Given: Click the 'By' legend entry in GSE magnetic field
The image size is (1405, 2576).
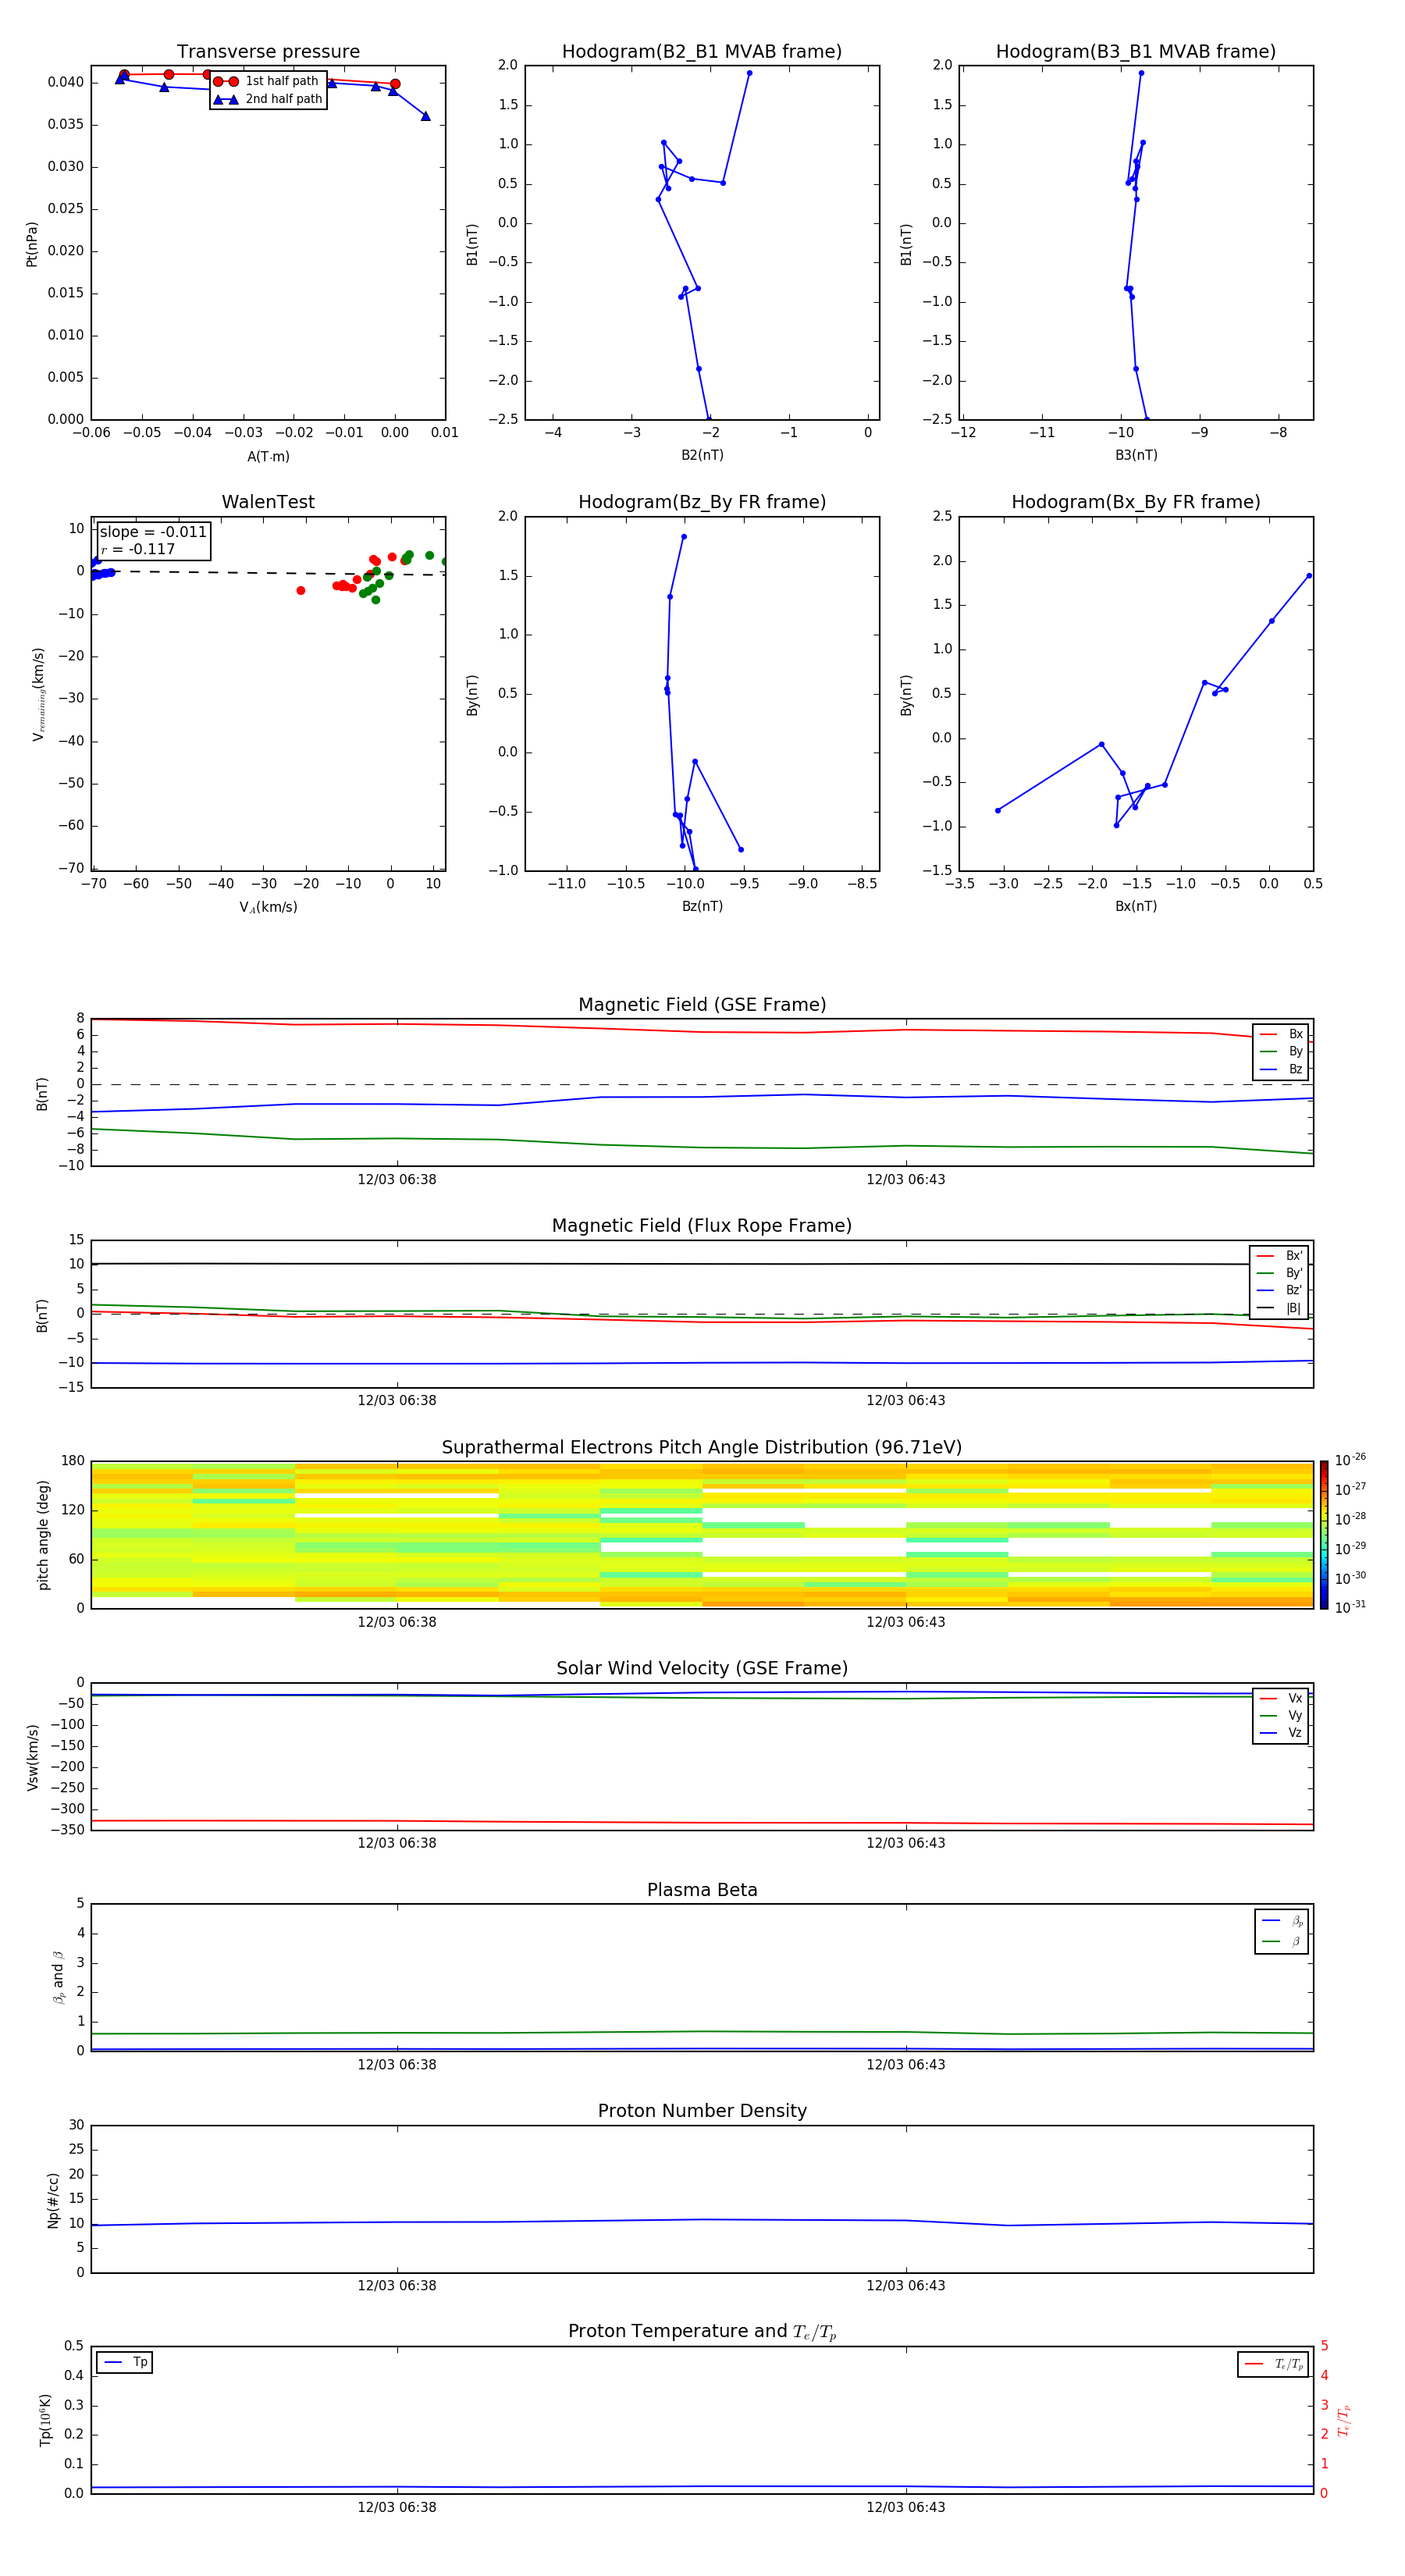Looking at the screenshot, I should [x=1281, y=1051].
